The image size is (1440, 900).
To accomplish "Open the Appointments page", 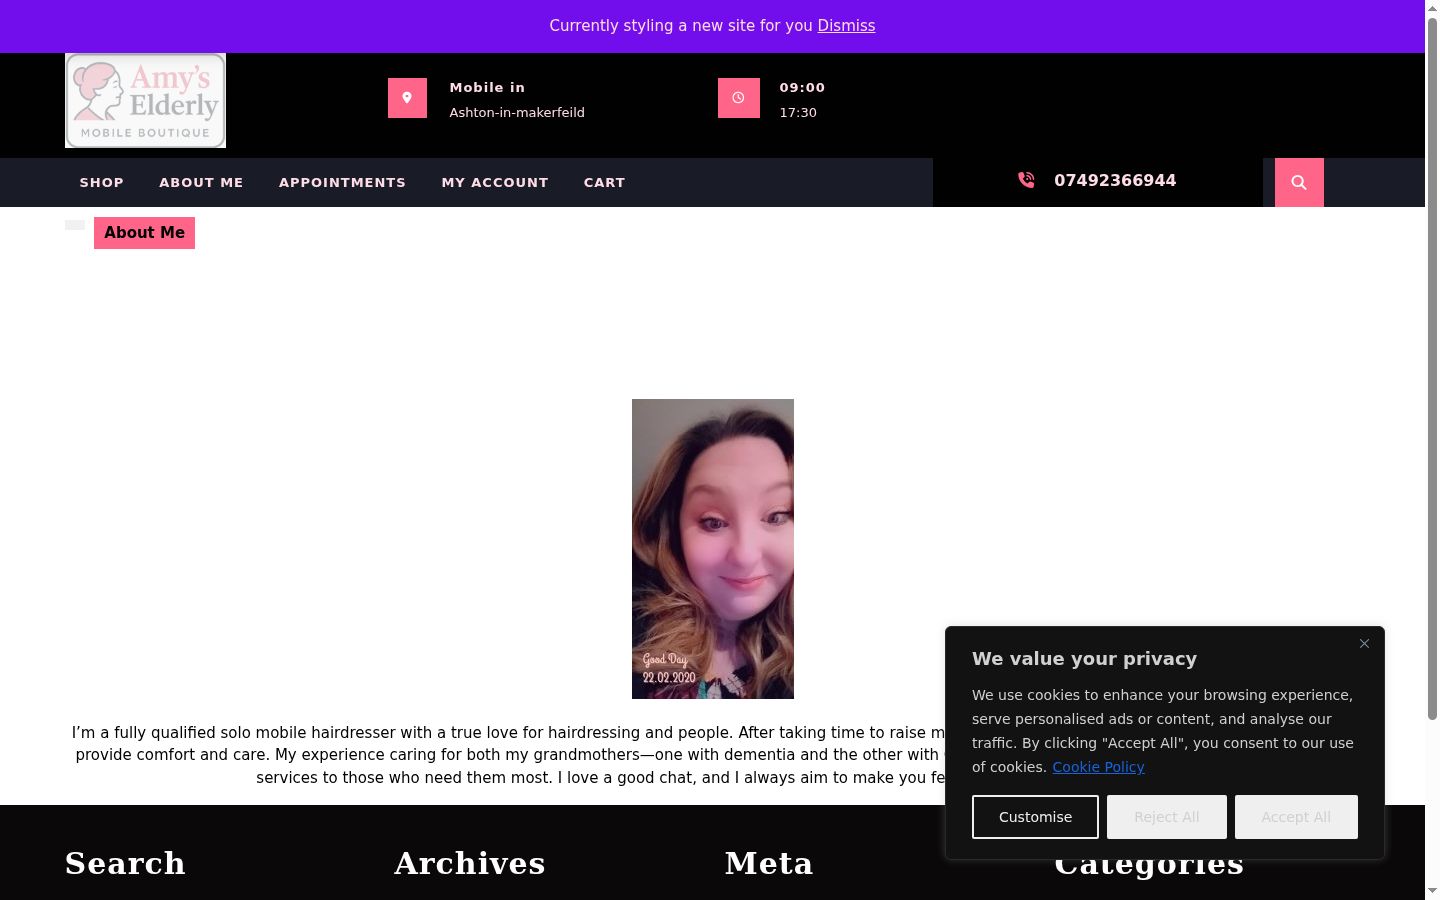I will pos(342,182).
